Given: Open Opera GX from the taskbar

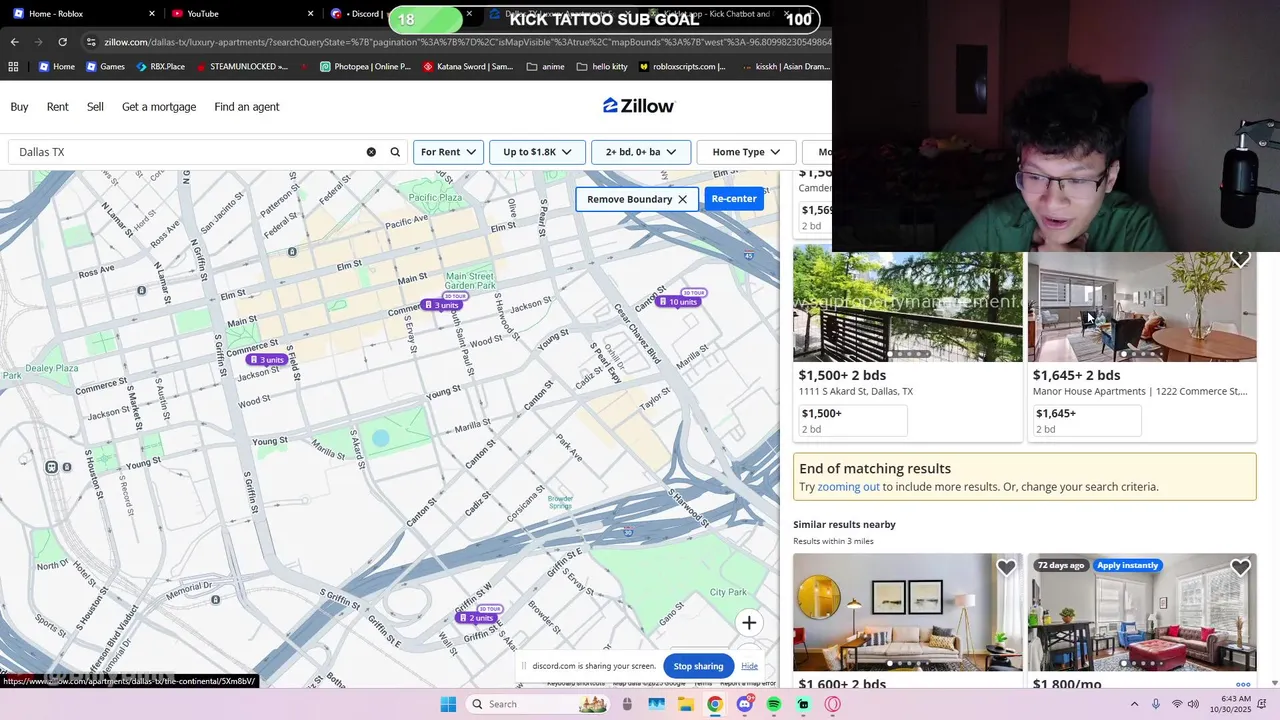Looking at the screenshot, I should [832, 704].
